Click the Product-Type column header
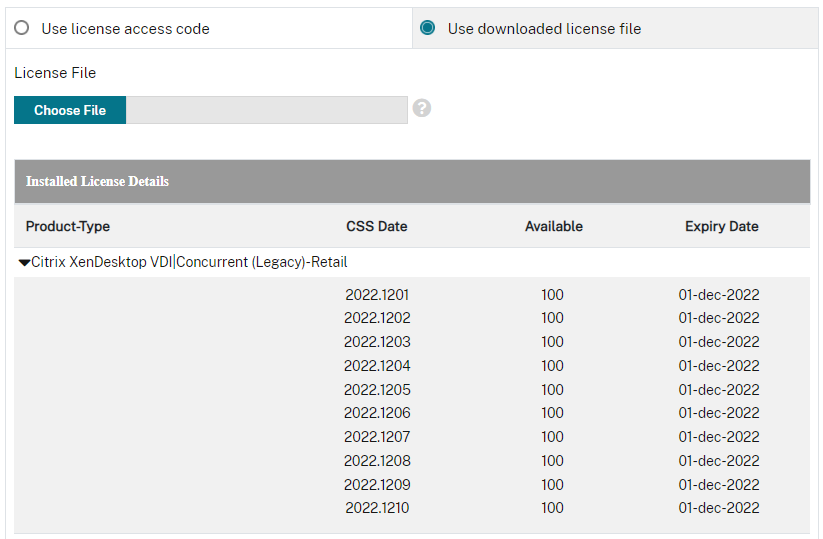The height and width of the screenshot is (539, 823). pyautogui.click(x=68, y=227)
